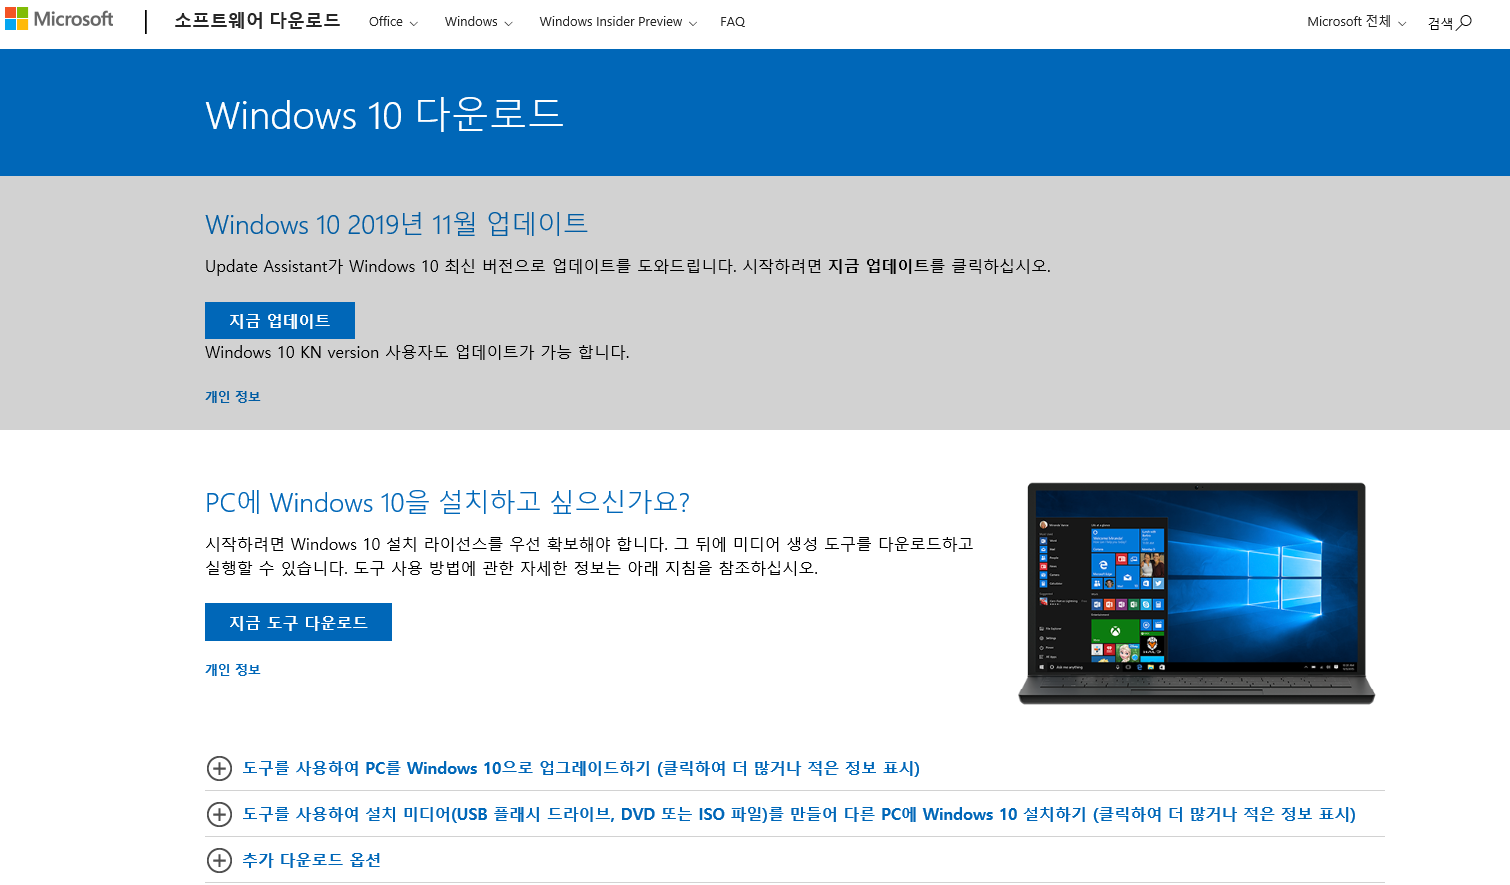This screenshot has width=1510, height=885.
Task: Click the Windows 10 다운로드 title
Action: pyautogui.click(x=385, y=115)
